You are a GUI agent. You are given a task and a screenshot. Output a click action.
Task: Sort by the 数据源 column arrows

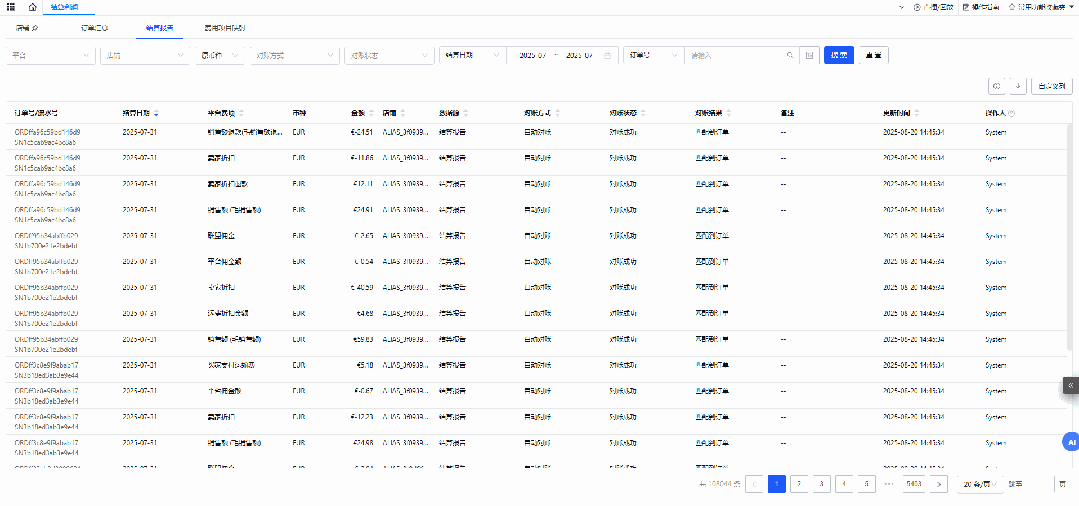[x=466, y=113]
